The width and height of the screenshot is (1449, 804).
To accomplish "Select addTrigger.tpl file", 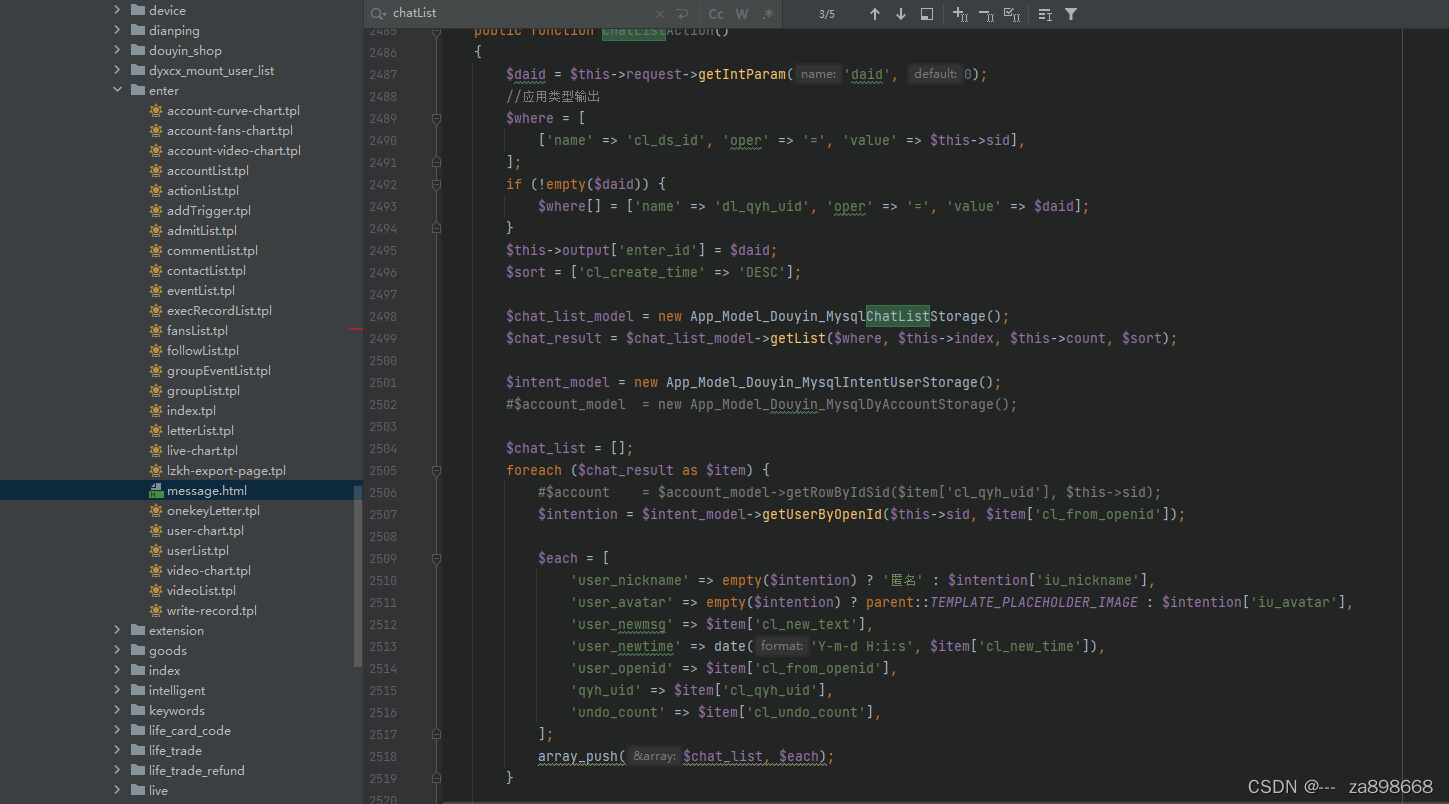I will click(209, 210).
